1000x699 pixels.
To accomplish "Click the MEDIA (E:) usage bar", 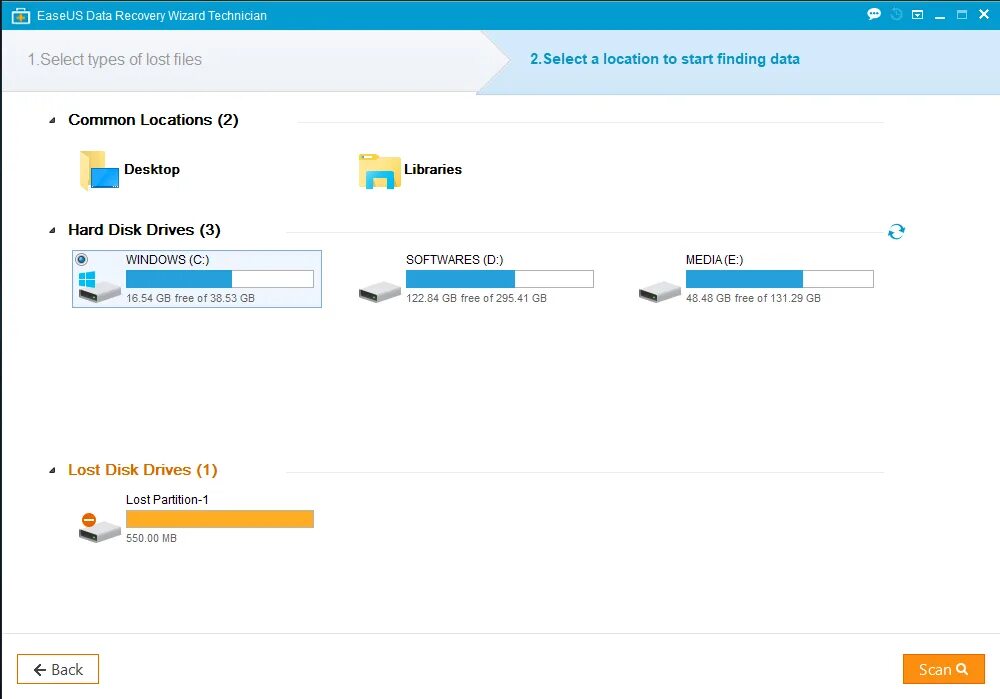I will (779, 279).
